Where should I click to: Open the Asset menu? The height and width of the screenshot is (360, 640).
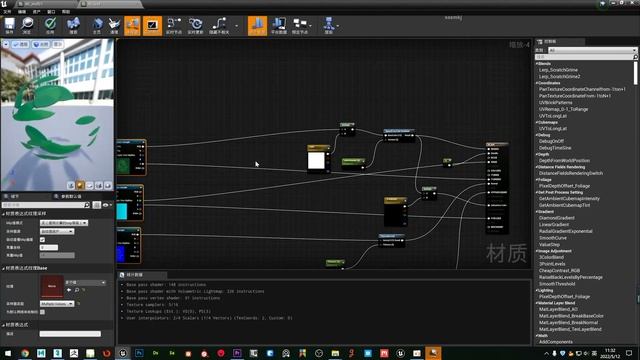pyautogui.click(x=37, y=12)
